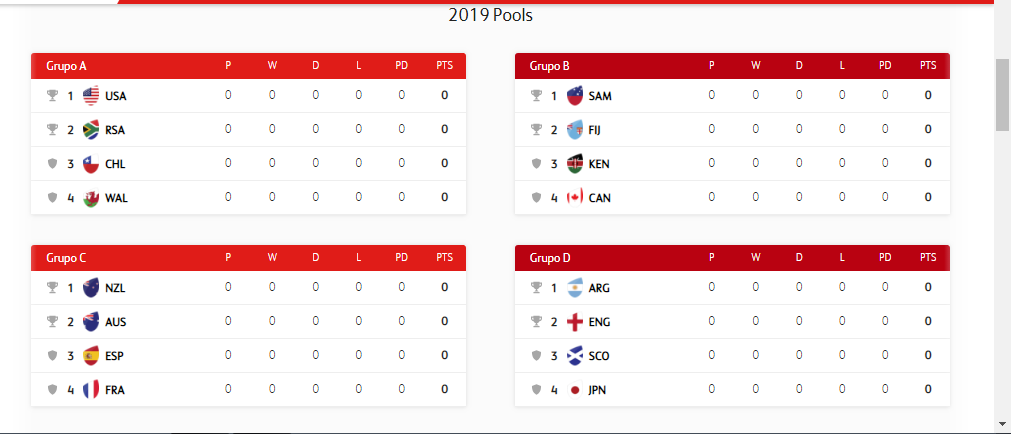
Task: Click PTS column header in Grupo B
Action: point(928,65)
